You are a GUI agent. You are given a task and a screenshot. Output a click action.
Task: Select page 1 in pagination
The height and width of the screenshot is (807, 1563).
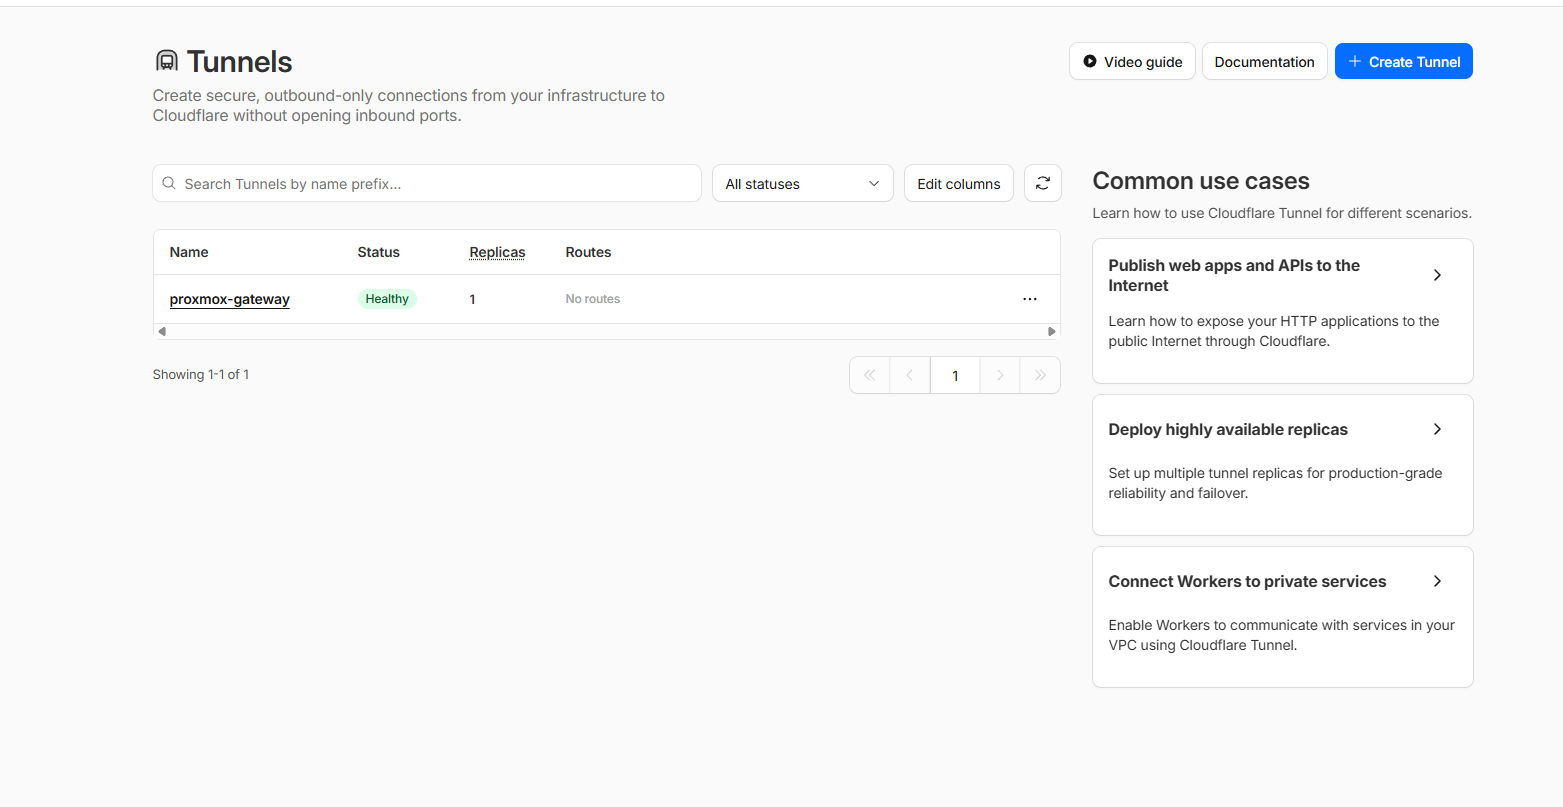click(x=955, y=375)
